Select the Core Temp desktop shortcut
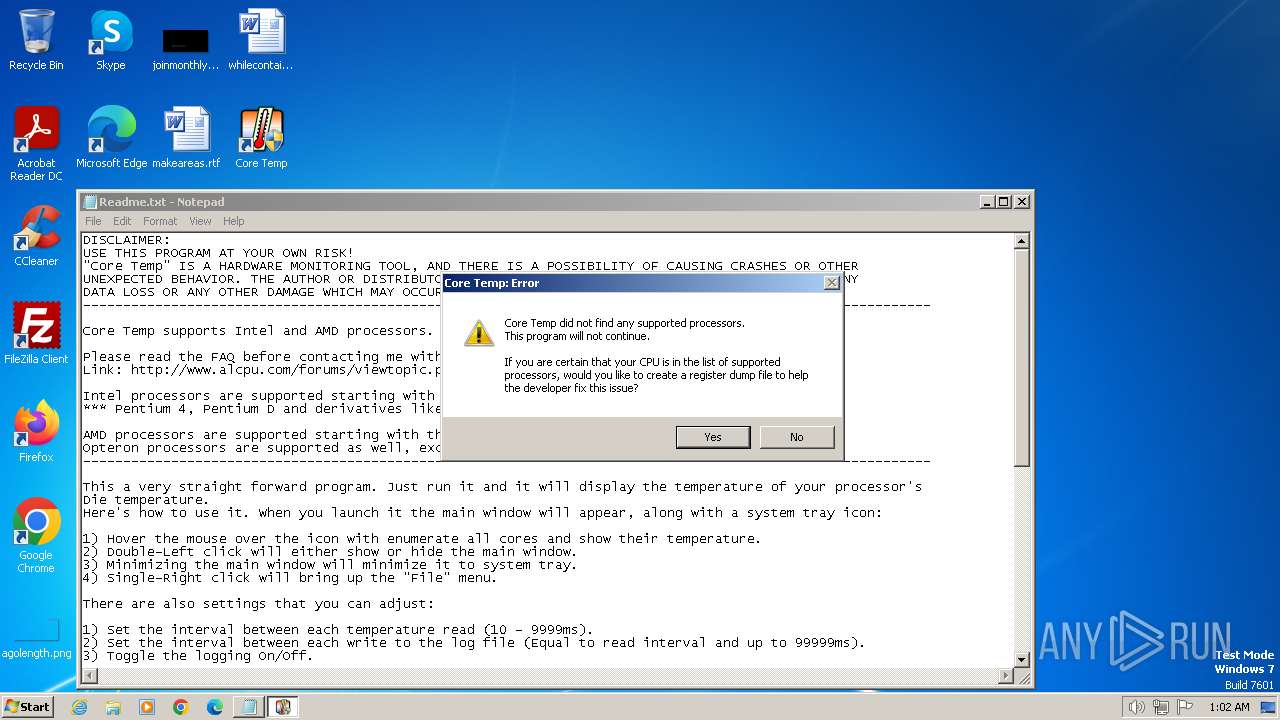This screenshot has height=720, width=1280. coord(261,138)
